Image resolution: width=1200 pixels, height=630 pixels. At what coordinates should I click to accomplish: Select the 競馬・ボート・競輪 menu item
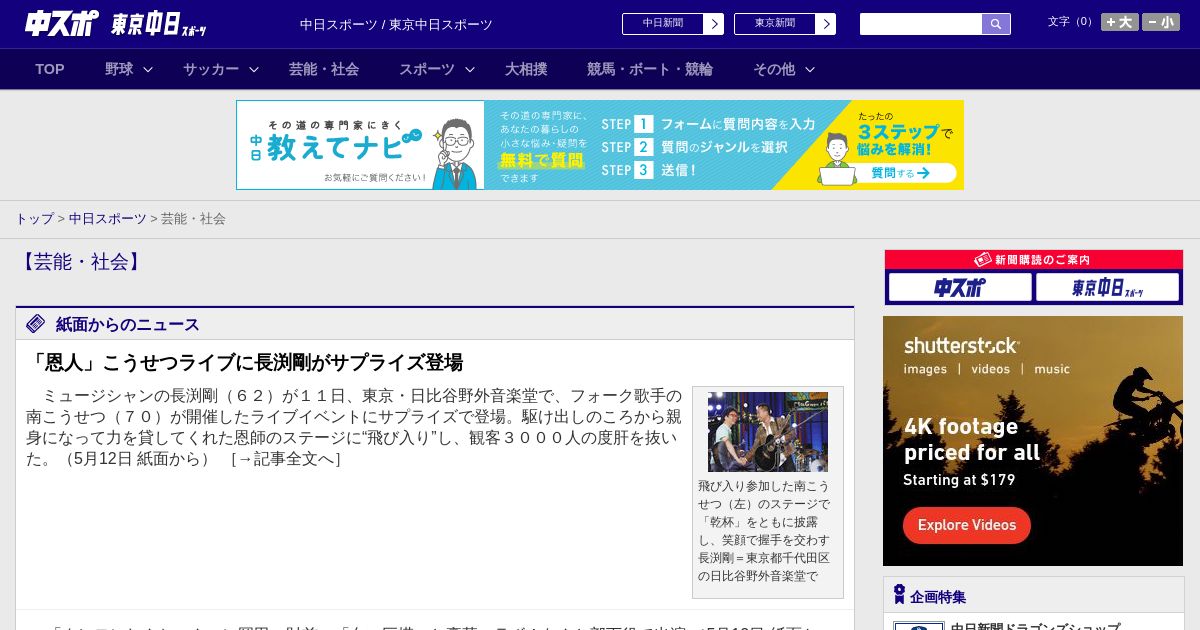650,69
